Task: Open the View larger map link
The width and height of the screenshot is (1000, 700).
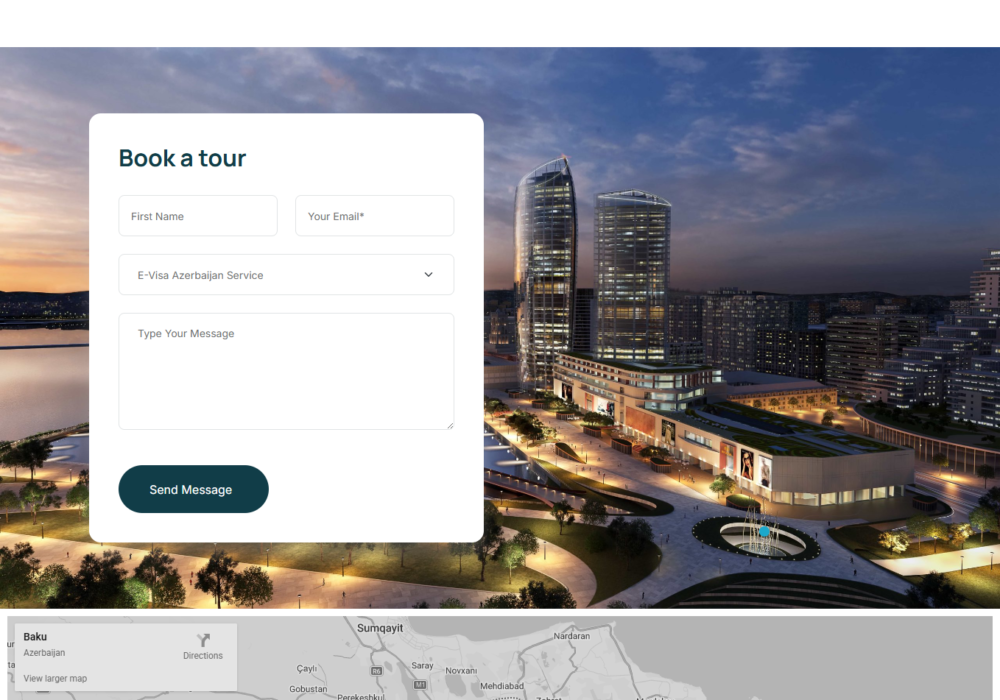Action: click(x=55, y=679)
